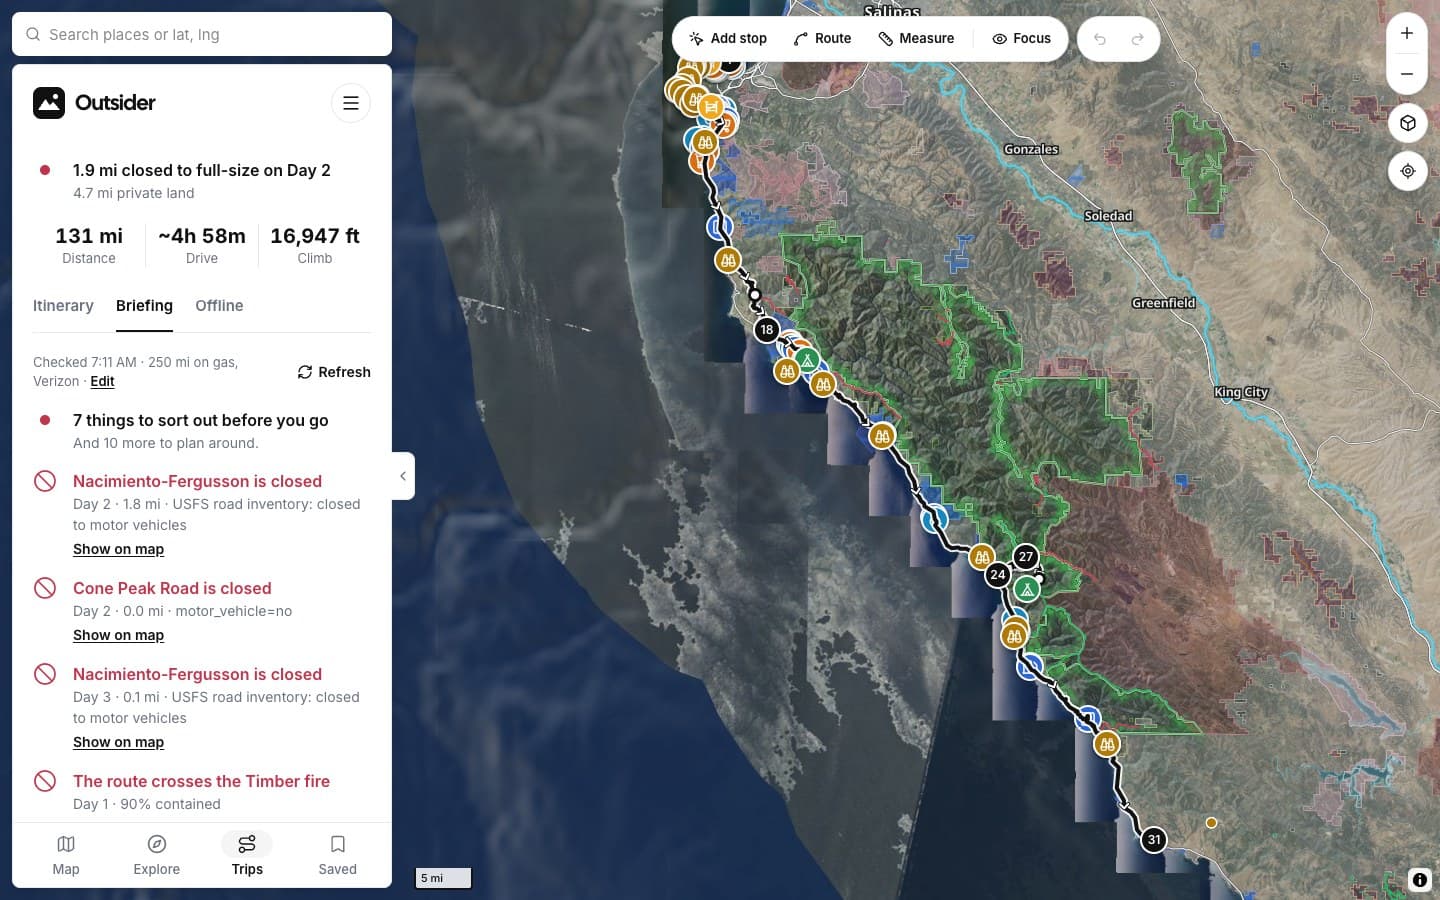1440x900 pixels.
Task: Undo the last route edit
Action: [1100, 39]
